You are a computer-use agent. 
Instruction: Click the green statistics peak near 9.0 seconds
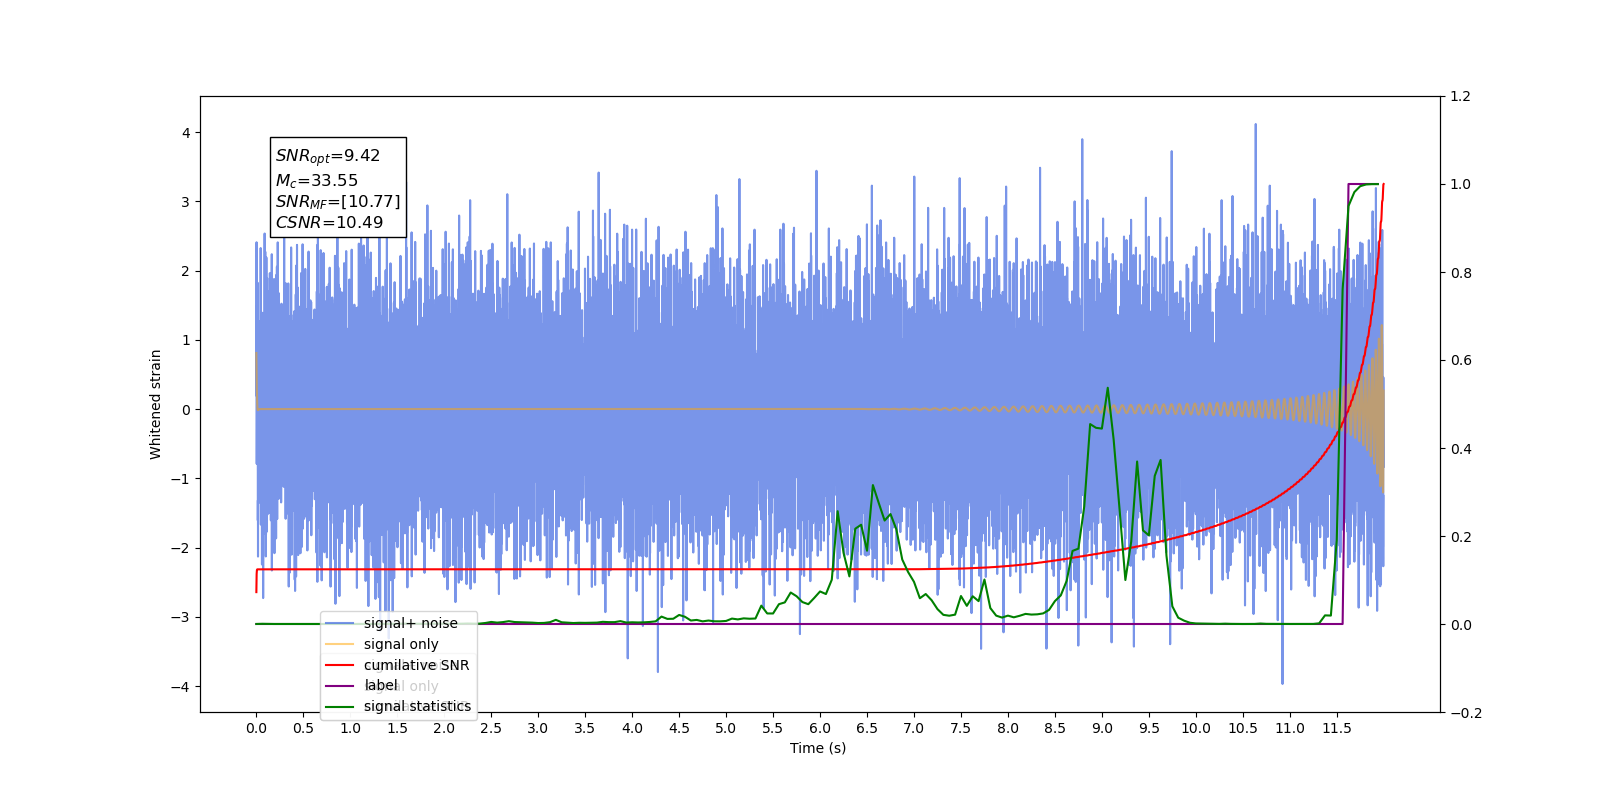(x=1107, y=389)
